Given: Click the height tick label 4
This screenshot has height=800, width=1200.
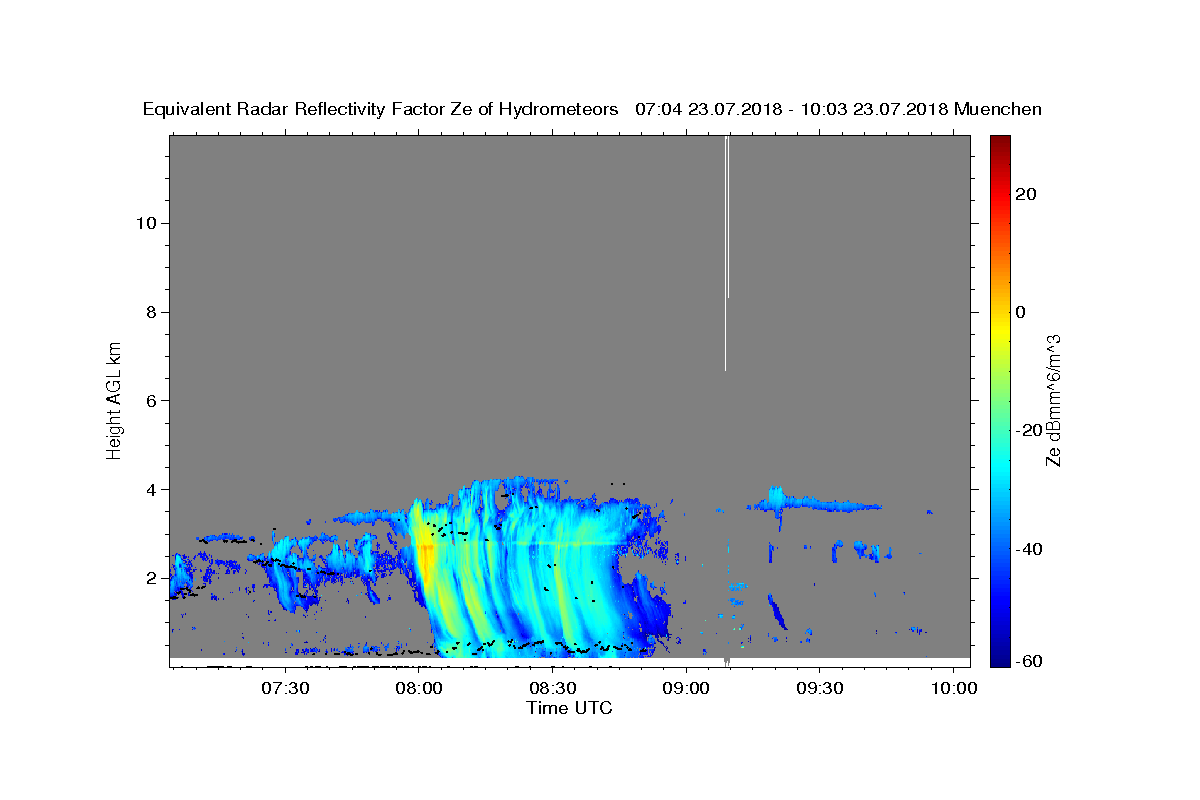Looking at the screenshot, I should [x=151, y=489].
